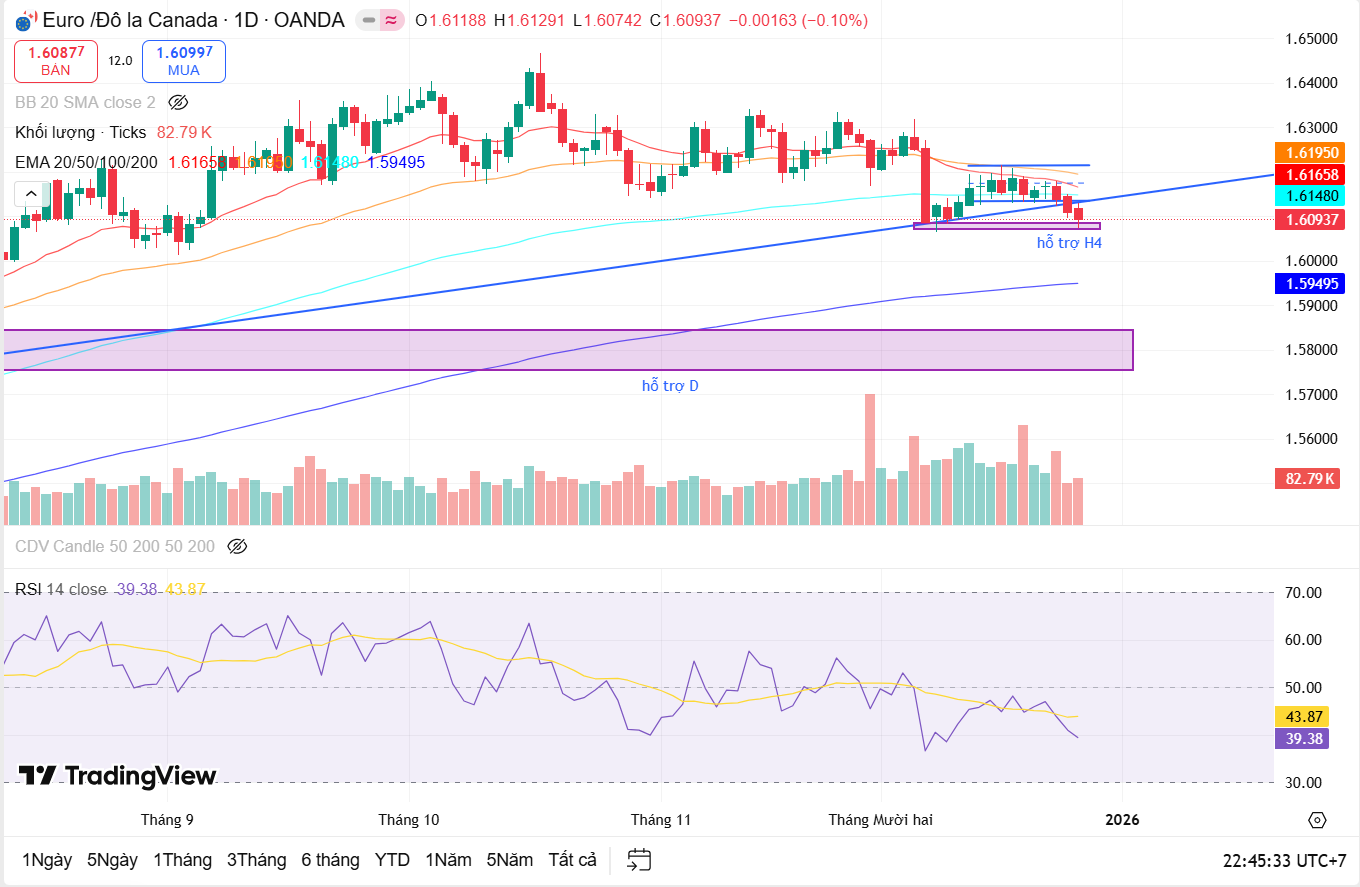The height and width of the screenshot is (887, 1360).
Task: Open chart settings hexagon gear icon
Action: coord(1317,820)
